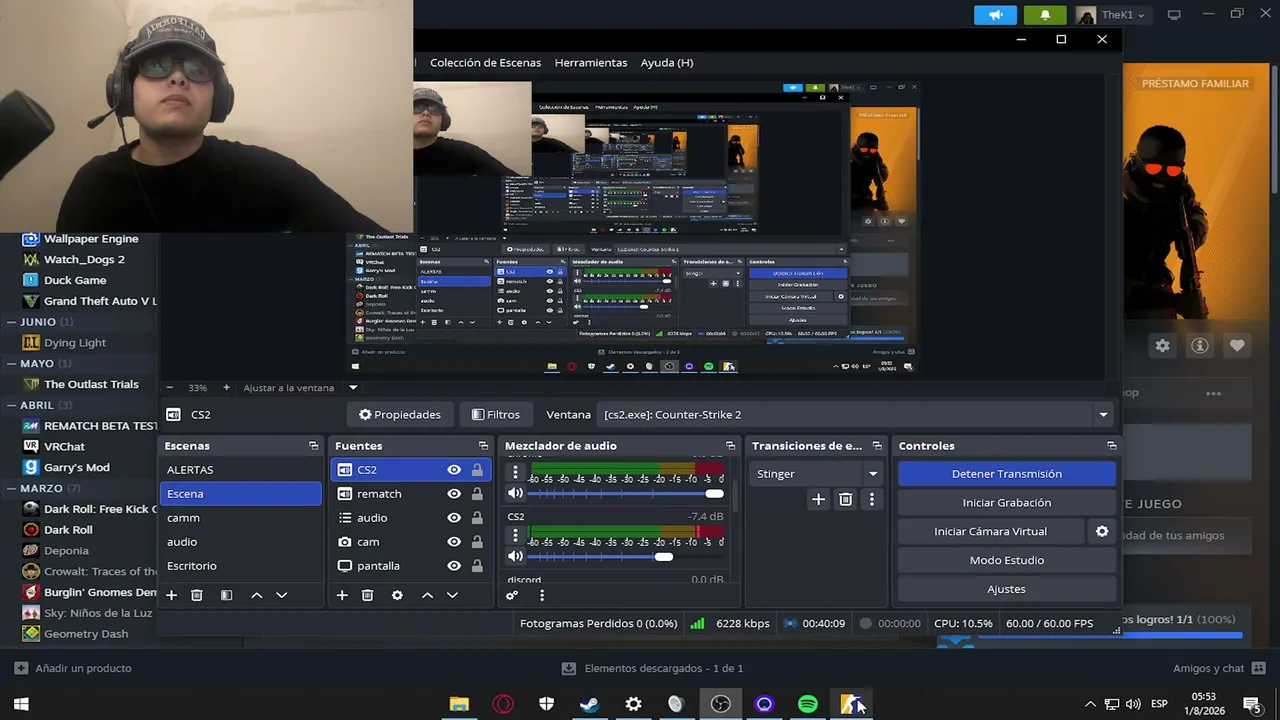Open the preview scaling dropdown arrow
This screenshot has width=1280, height=720.
pyautogui.click(x=353, y=388)
